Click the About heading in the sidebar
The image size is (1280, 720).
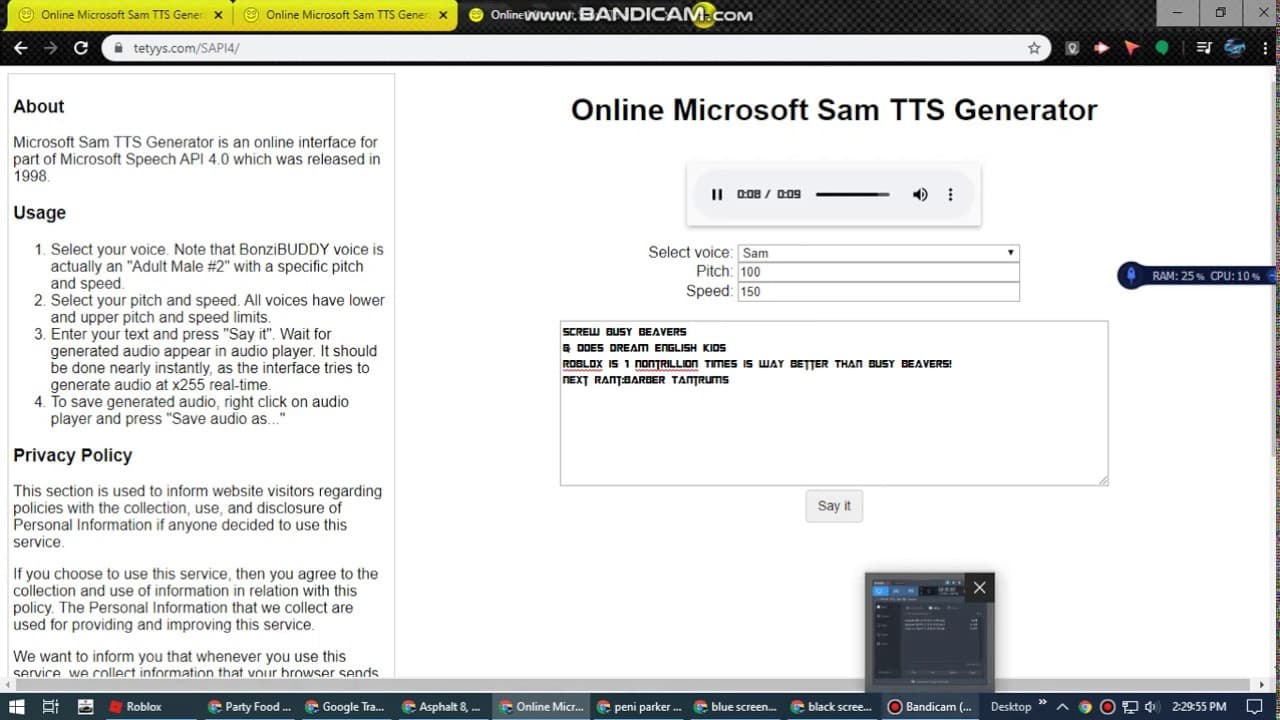38,106
